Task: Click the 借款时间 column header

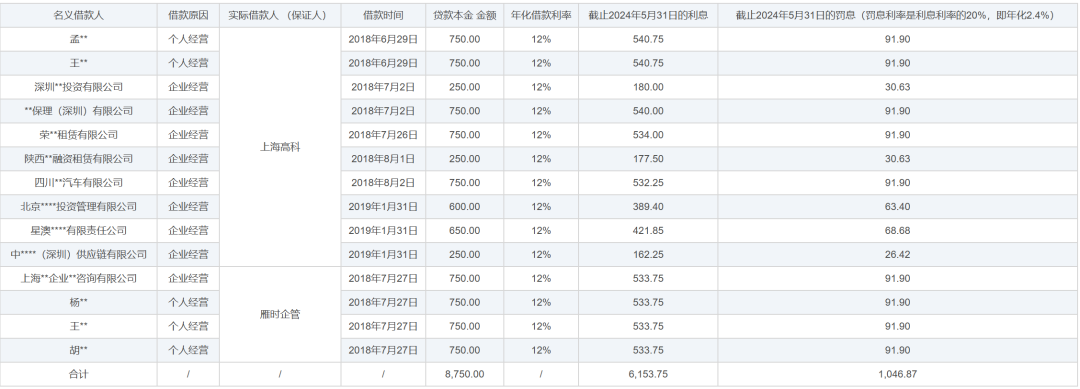Action: (x=383, y=15)
